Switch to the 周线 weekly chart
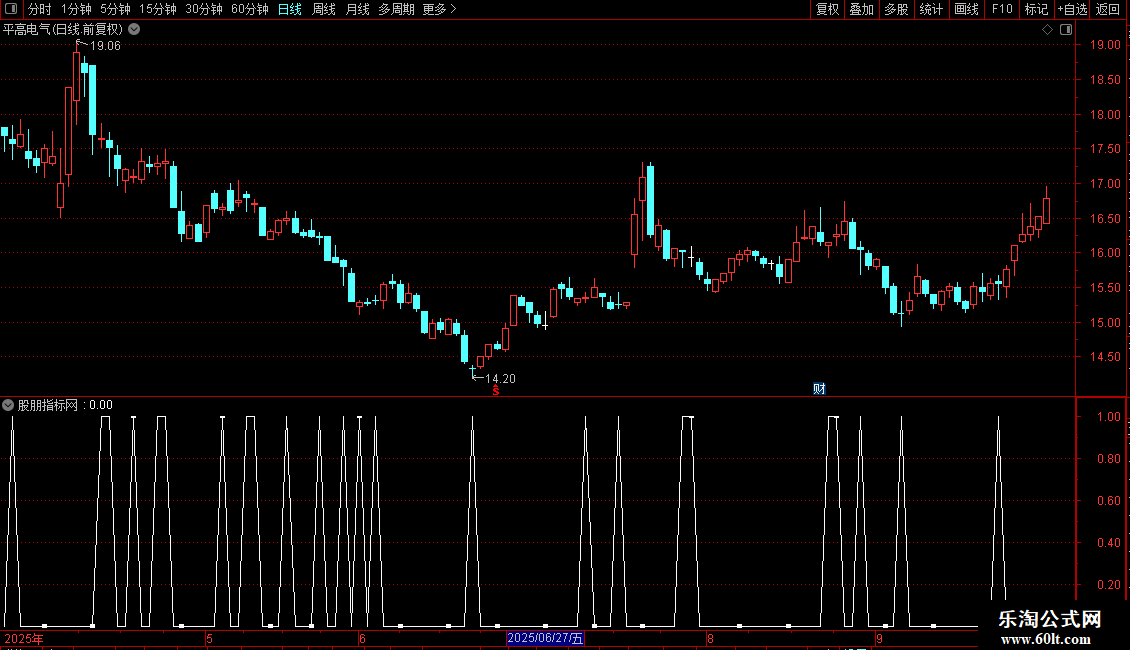This screenshot has height=650, width=1130. (x=324, y=9)
